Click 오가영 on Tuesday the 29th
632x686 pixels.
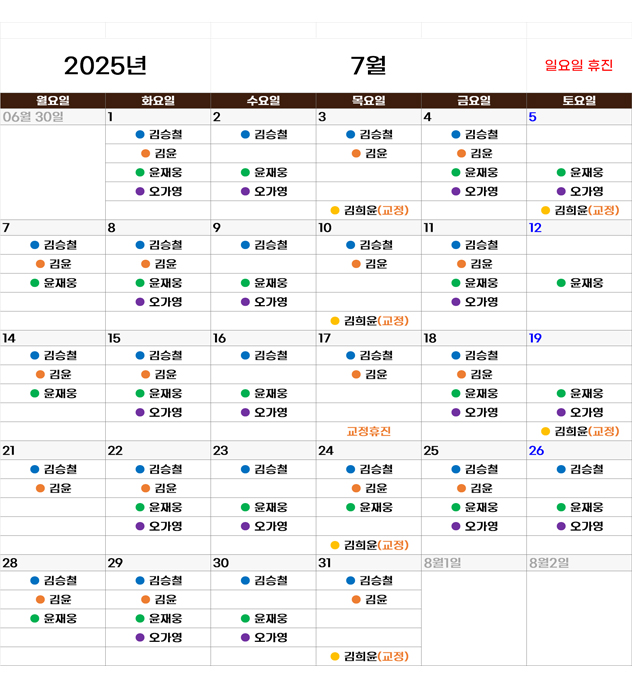click(x=159, y=637)
